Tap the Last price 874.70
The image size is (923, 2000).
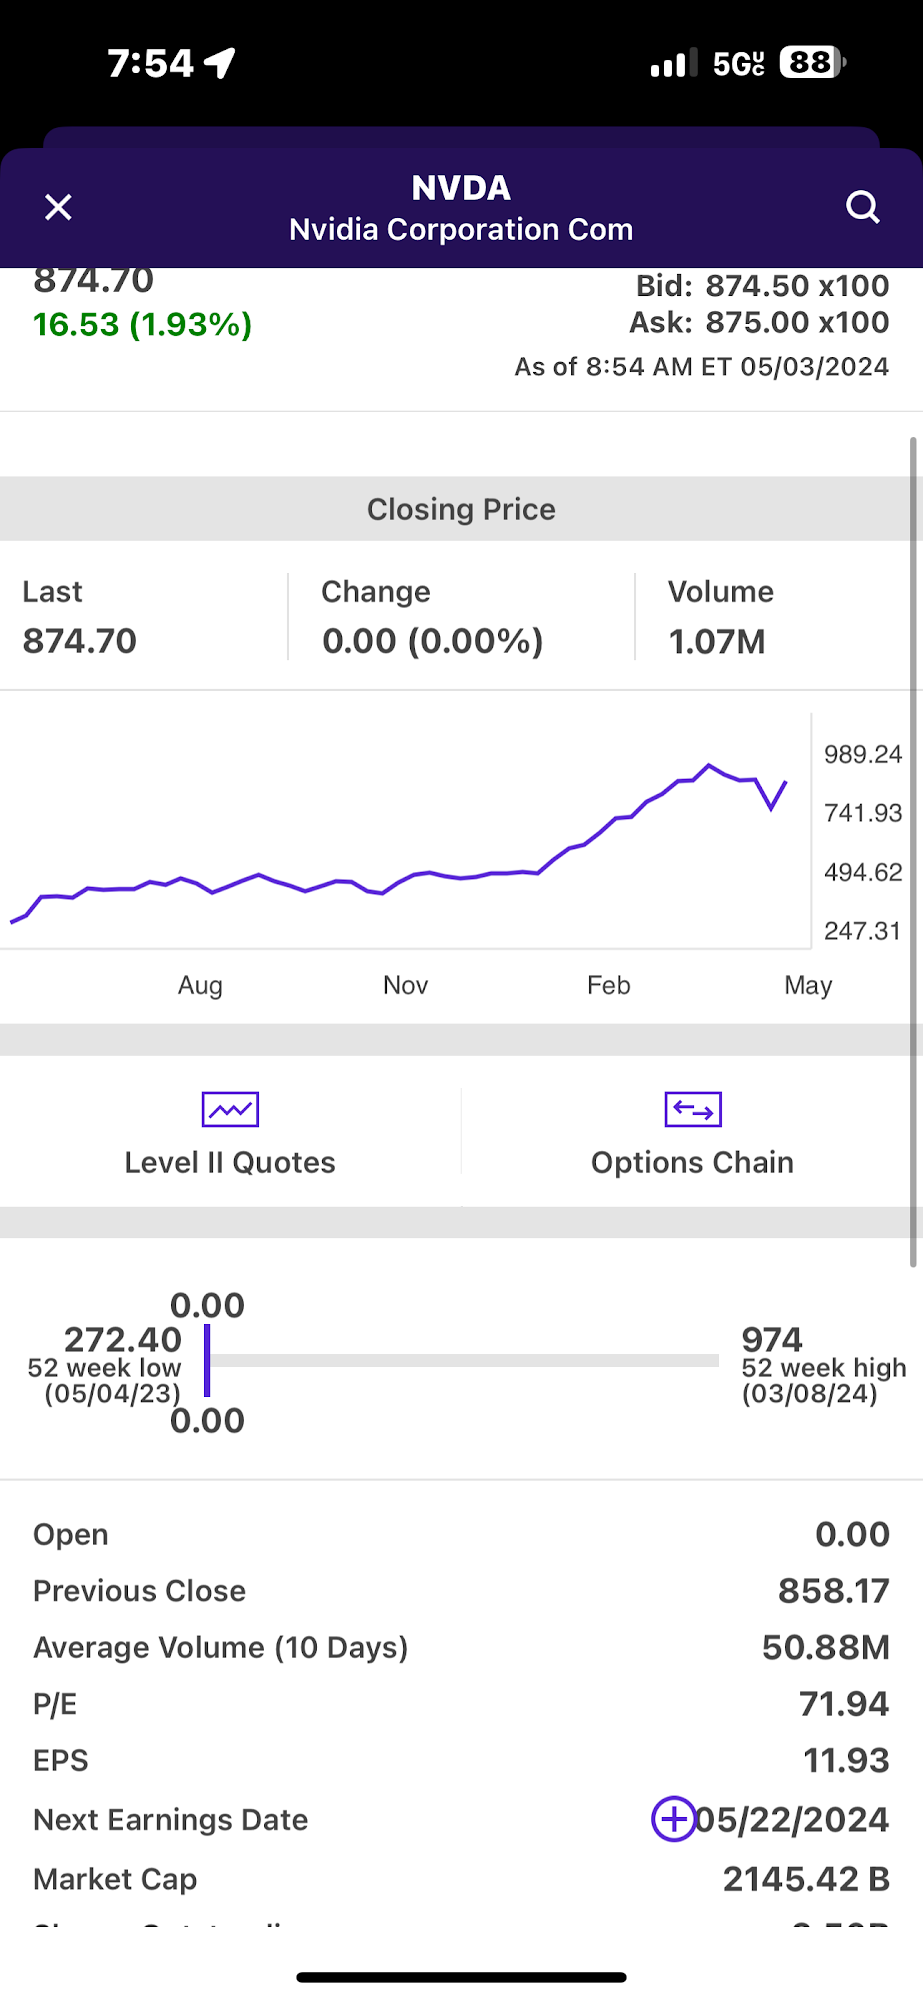tap(80, 641)
